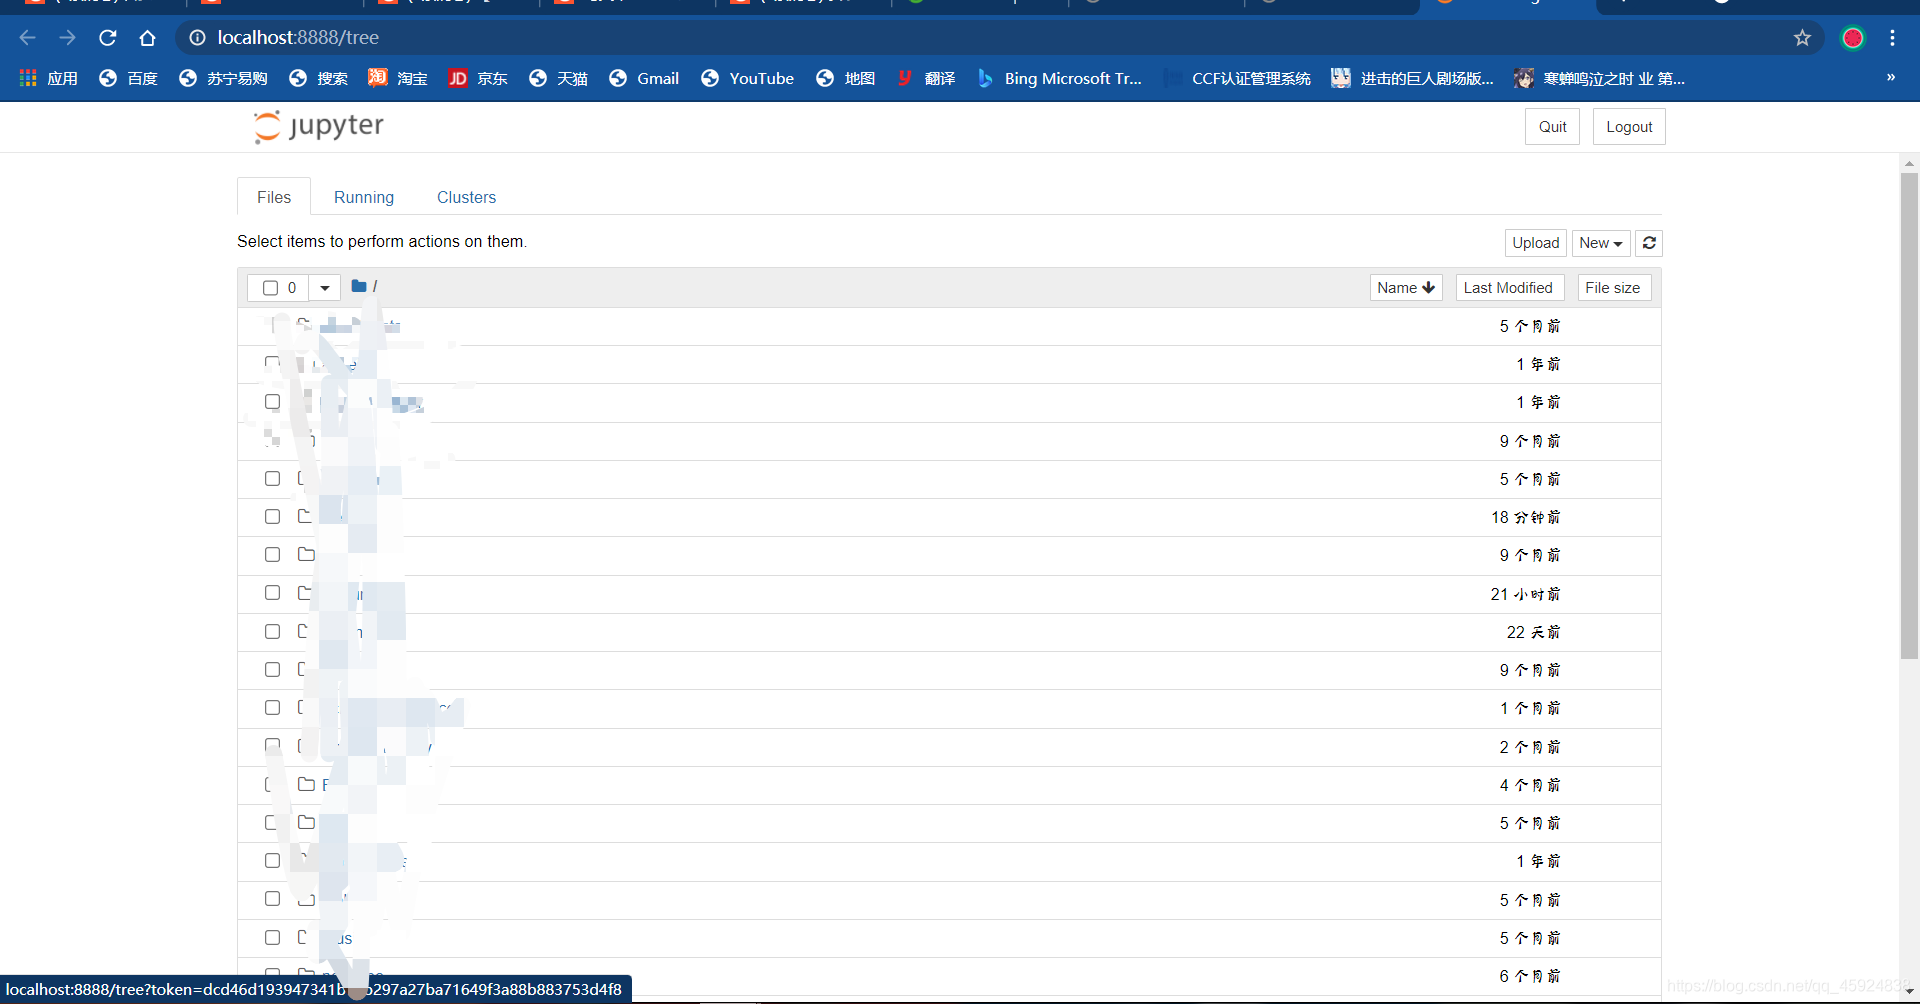Sort files by File size
The image size is (1920, 1004).
pos(1613,288)
